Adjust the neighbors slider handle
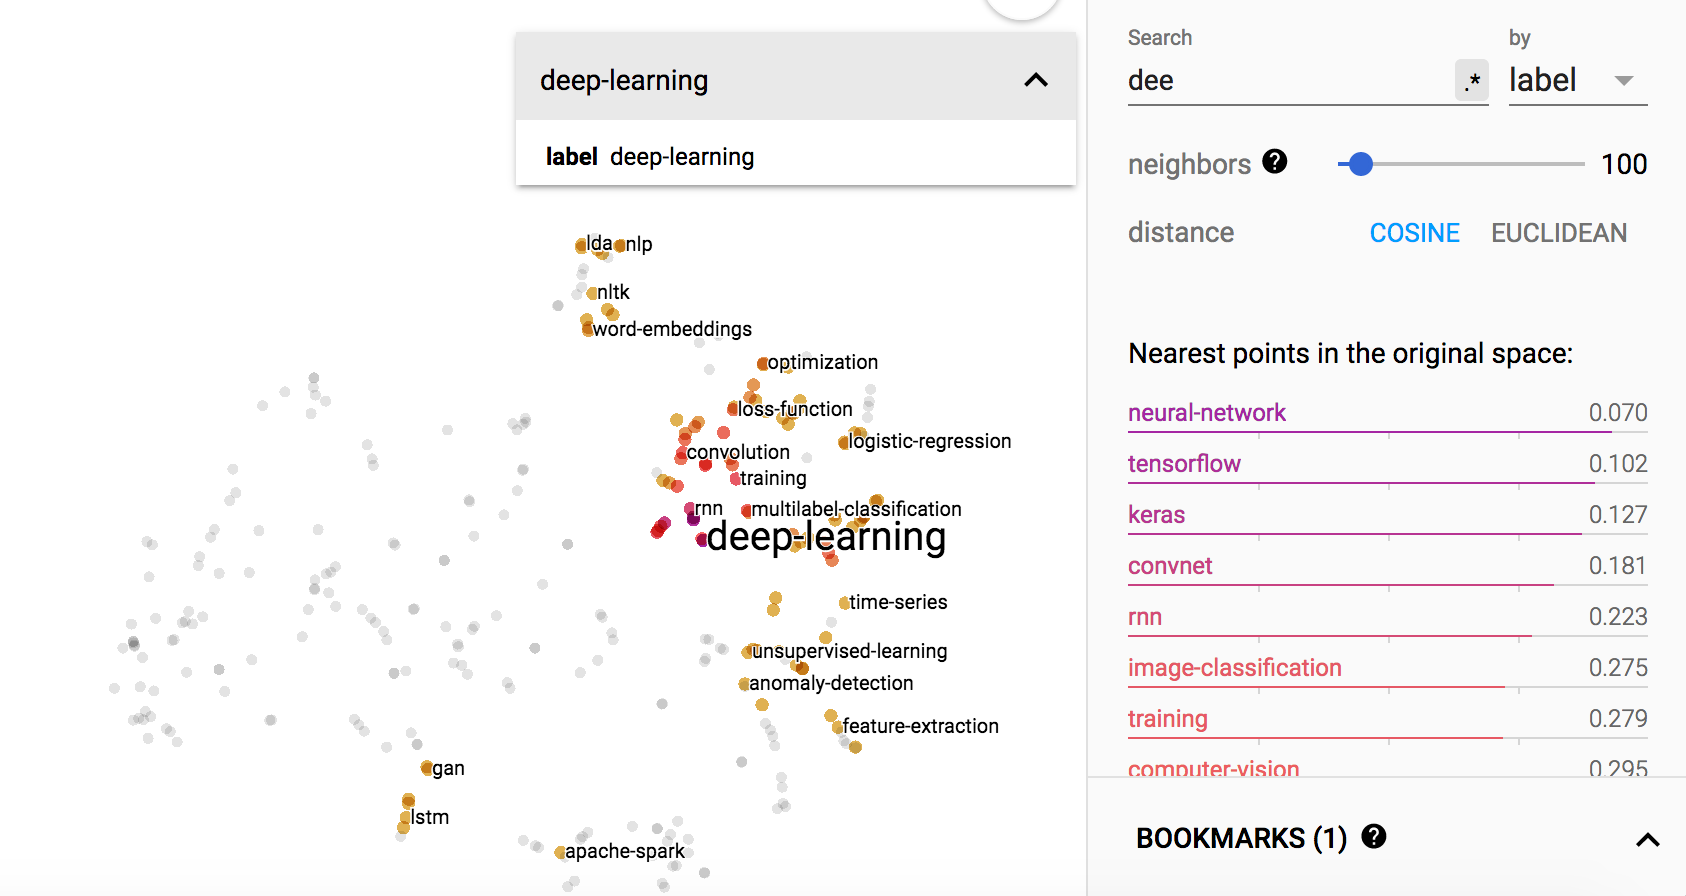 [1360, 164]
